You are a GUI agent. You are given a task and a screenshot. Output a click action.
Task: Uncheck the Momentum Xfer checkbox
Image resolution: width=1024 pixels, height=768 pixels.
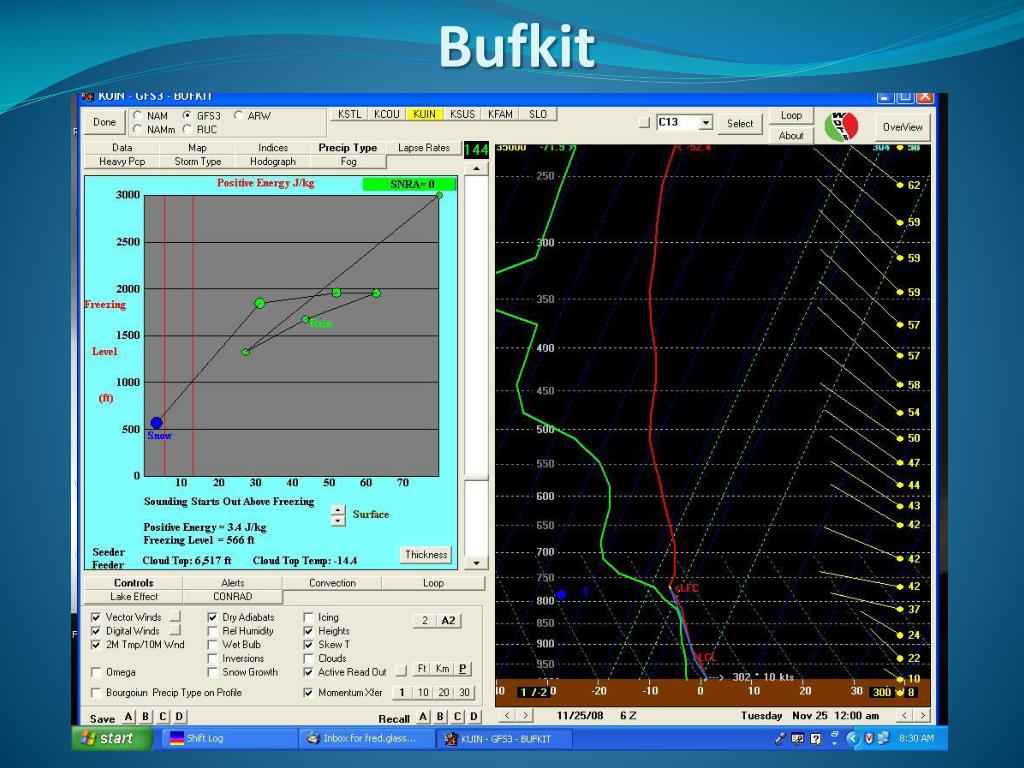(308, 692)
